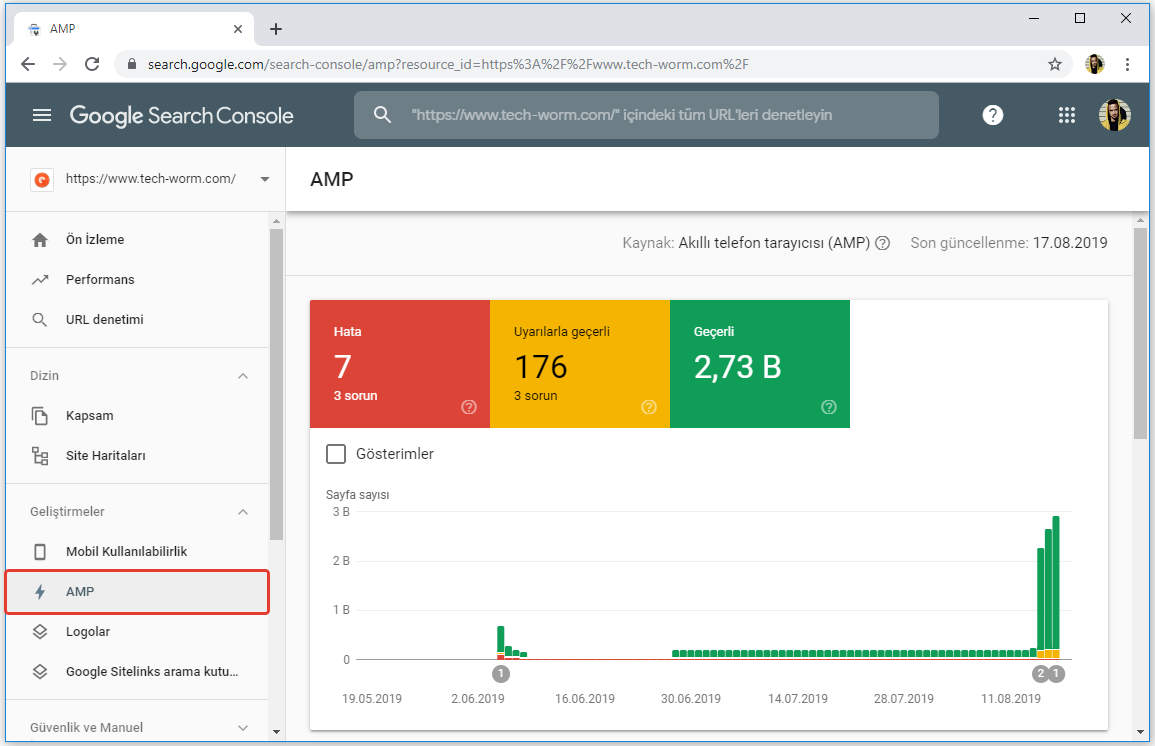This screenshot has height=746, width=1155.
Task: Open the hamburger main menu
Action: point(42,115)
